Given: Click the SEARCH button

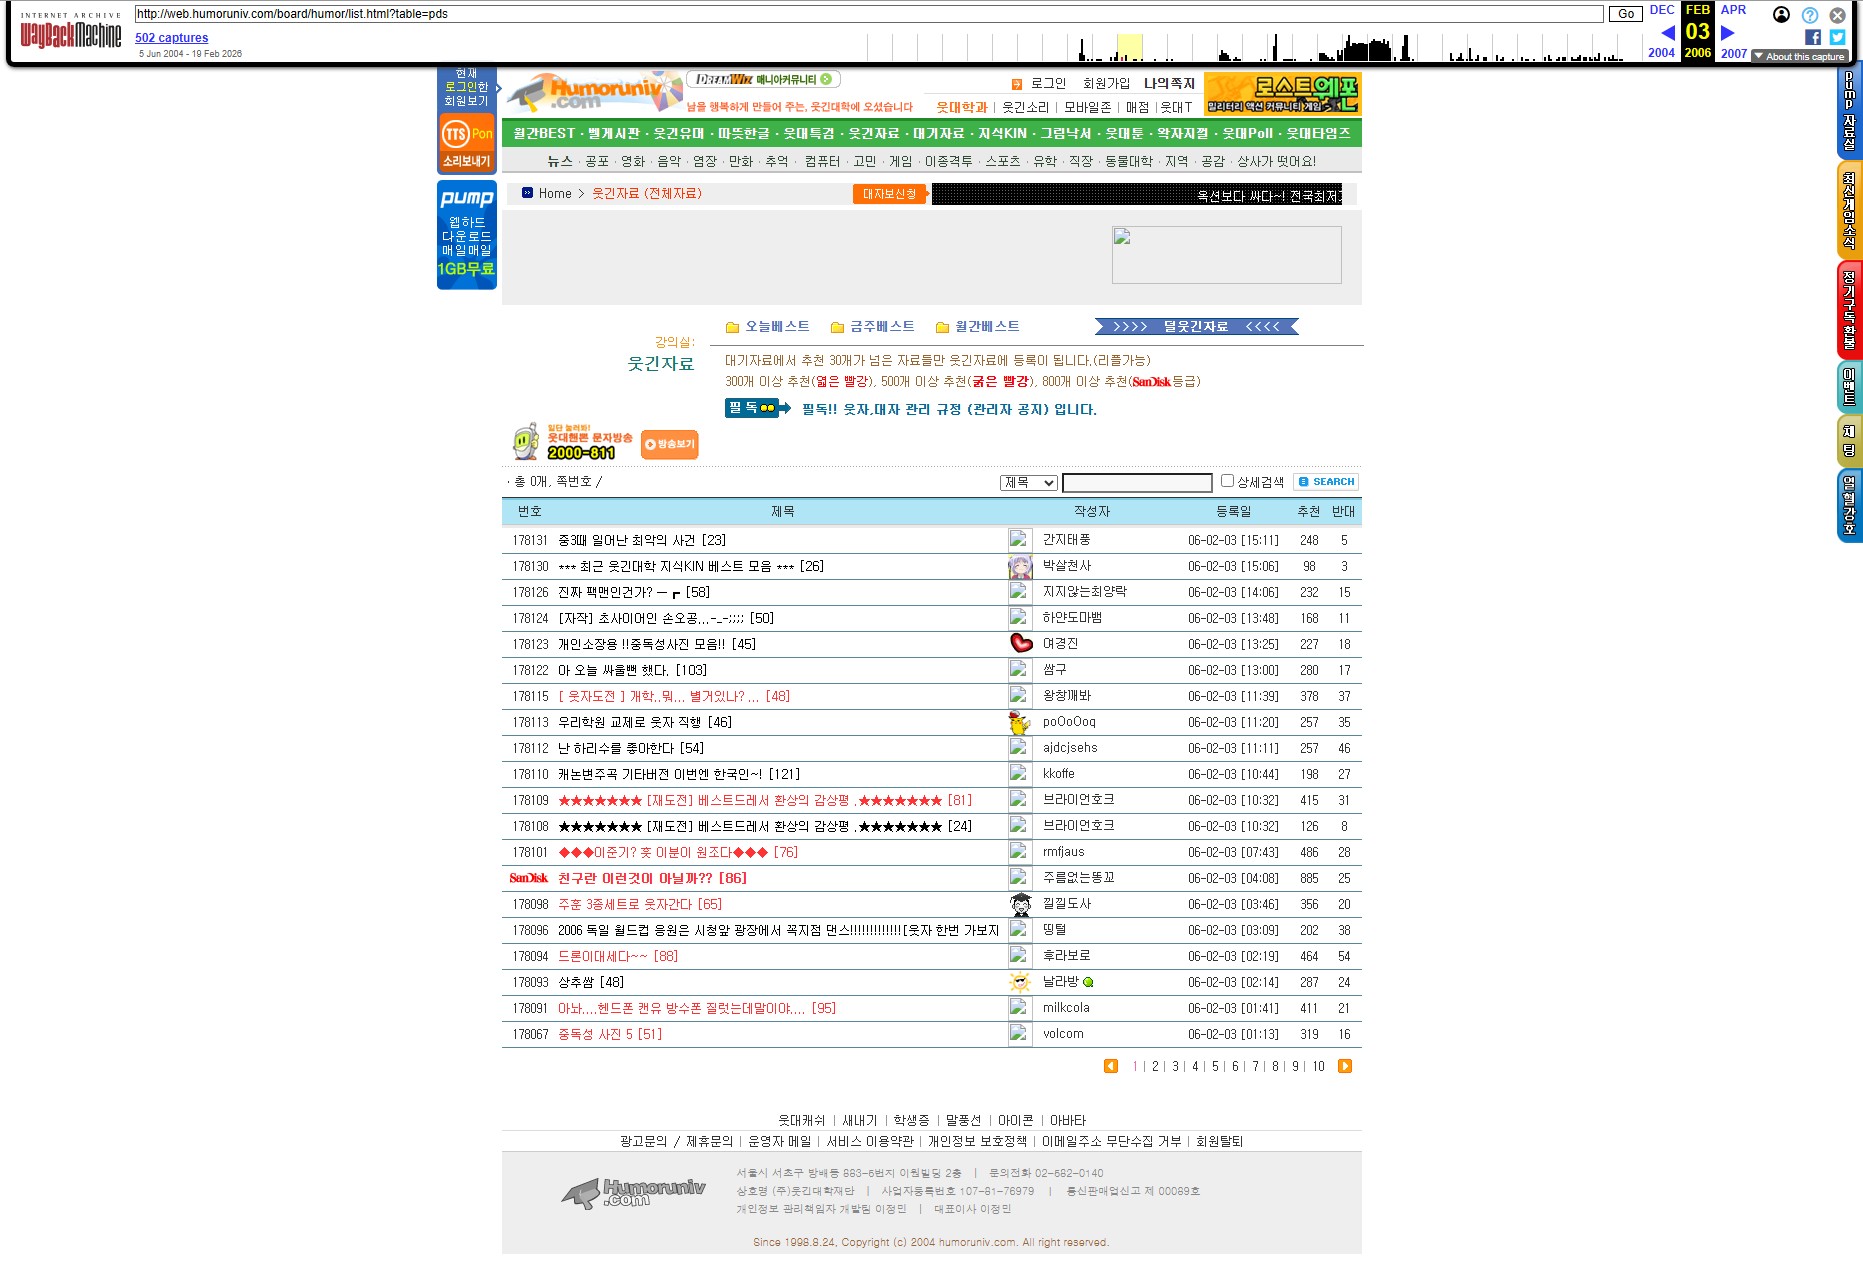Looking at the screenshot, I should [1326, 482].
